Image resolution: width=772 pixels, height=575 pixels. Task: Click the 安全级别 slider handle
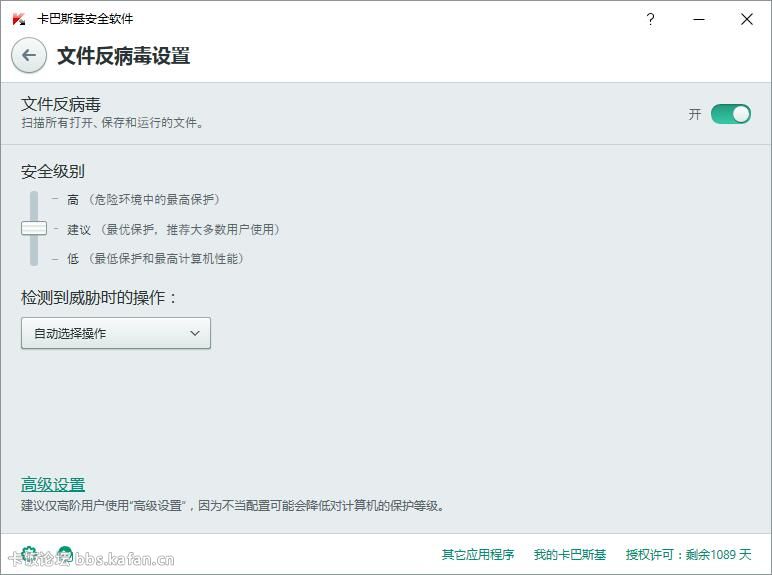[34, 228]
